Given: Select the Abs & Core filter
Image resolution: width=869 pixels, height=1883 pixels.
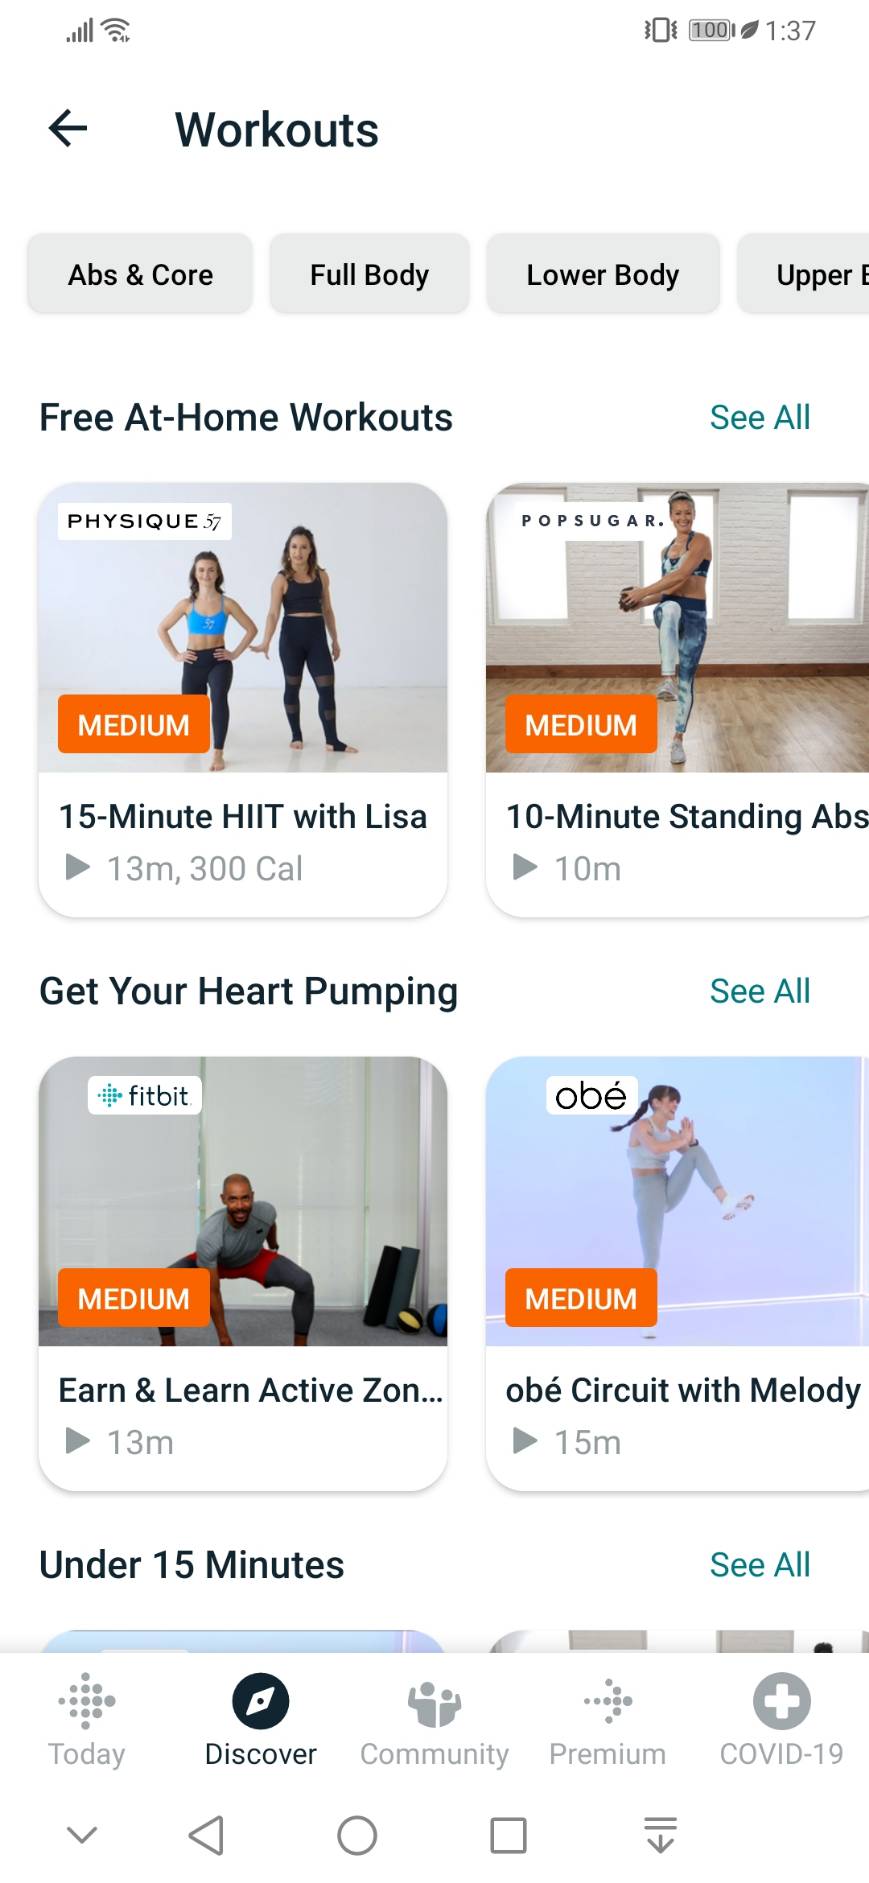Looking at the screenshot, I should point(140,274).
